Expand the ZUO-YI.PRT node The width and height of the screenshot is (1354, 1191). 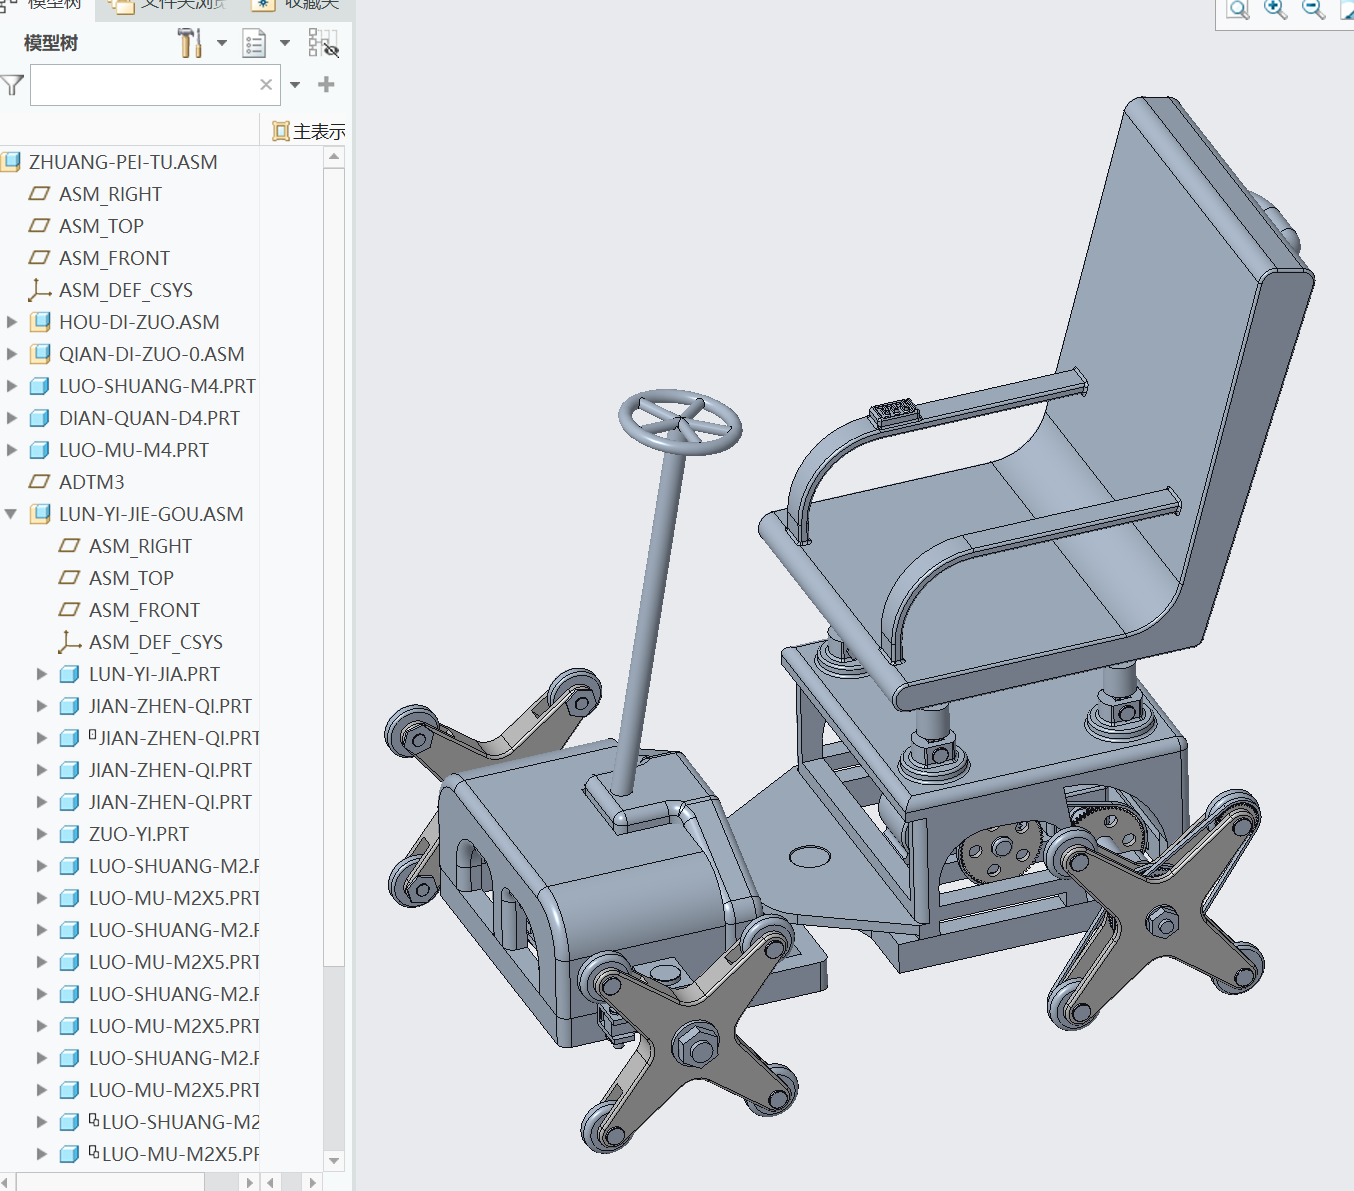(x=41, y=834)
